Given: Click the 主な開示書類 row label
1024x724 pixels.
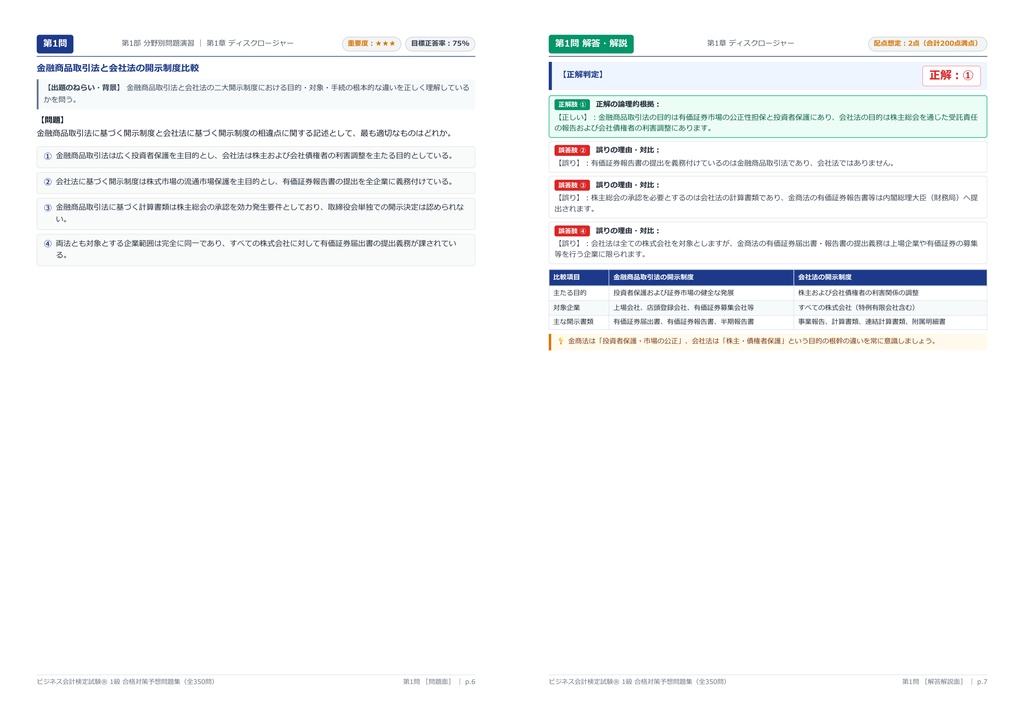Looking at the screenshot, I should point(573,322).
